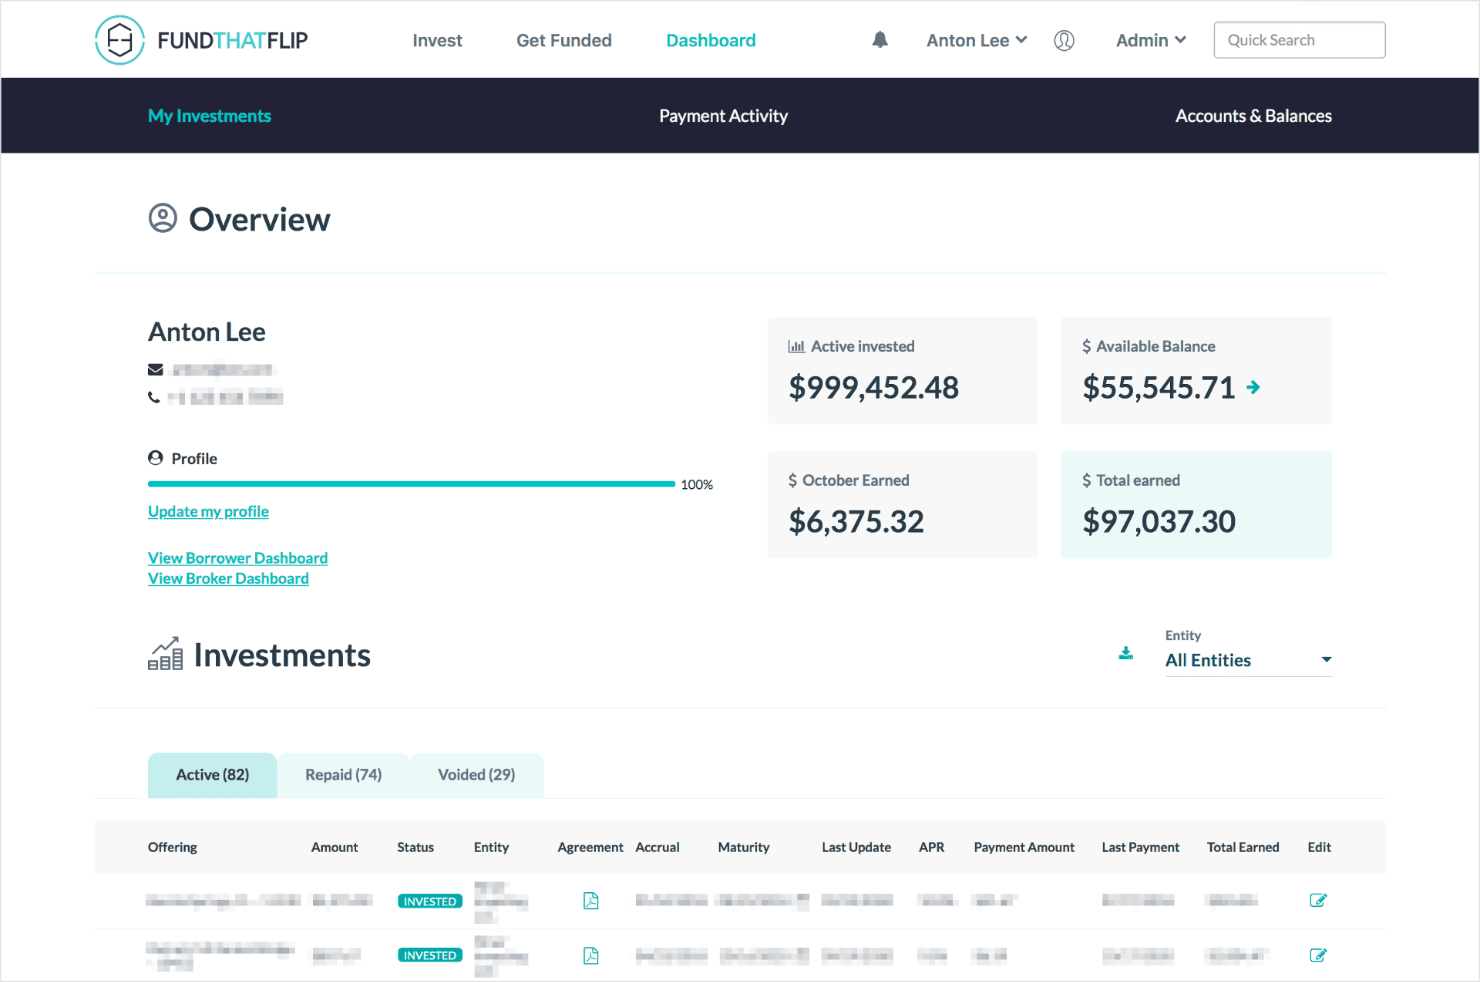
Task: Click the notification bell icon
Action: coord(879,39)
